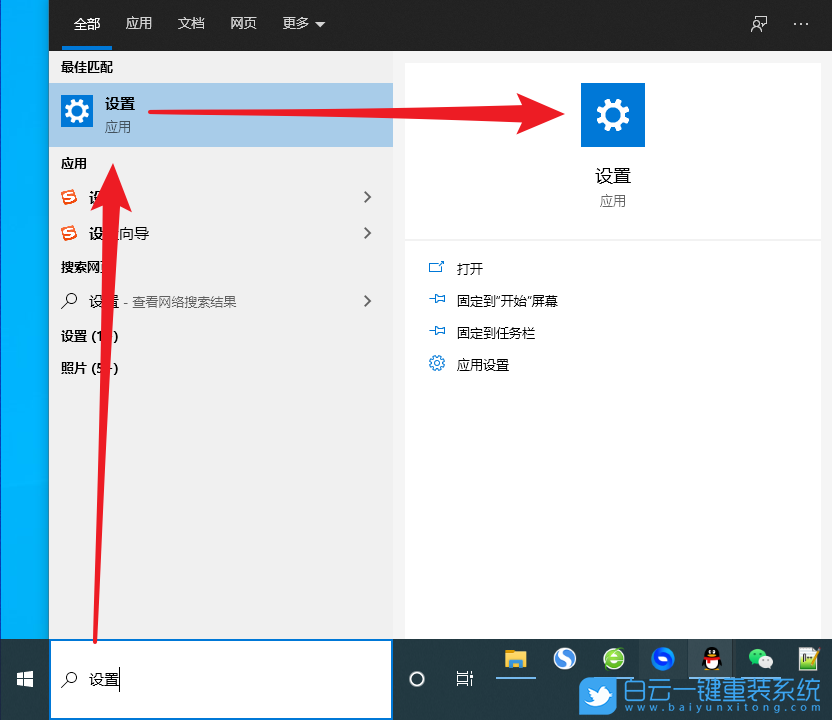Switch to the 应用 tab
832x720 pixels.
138,24
